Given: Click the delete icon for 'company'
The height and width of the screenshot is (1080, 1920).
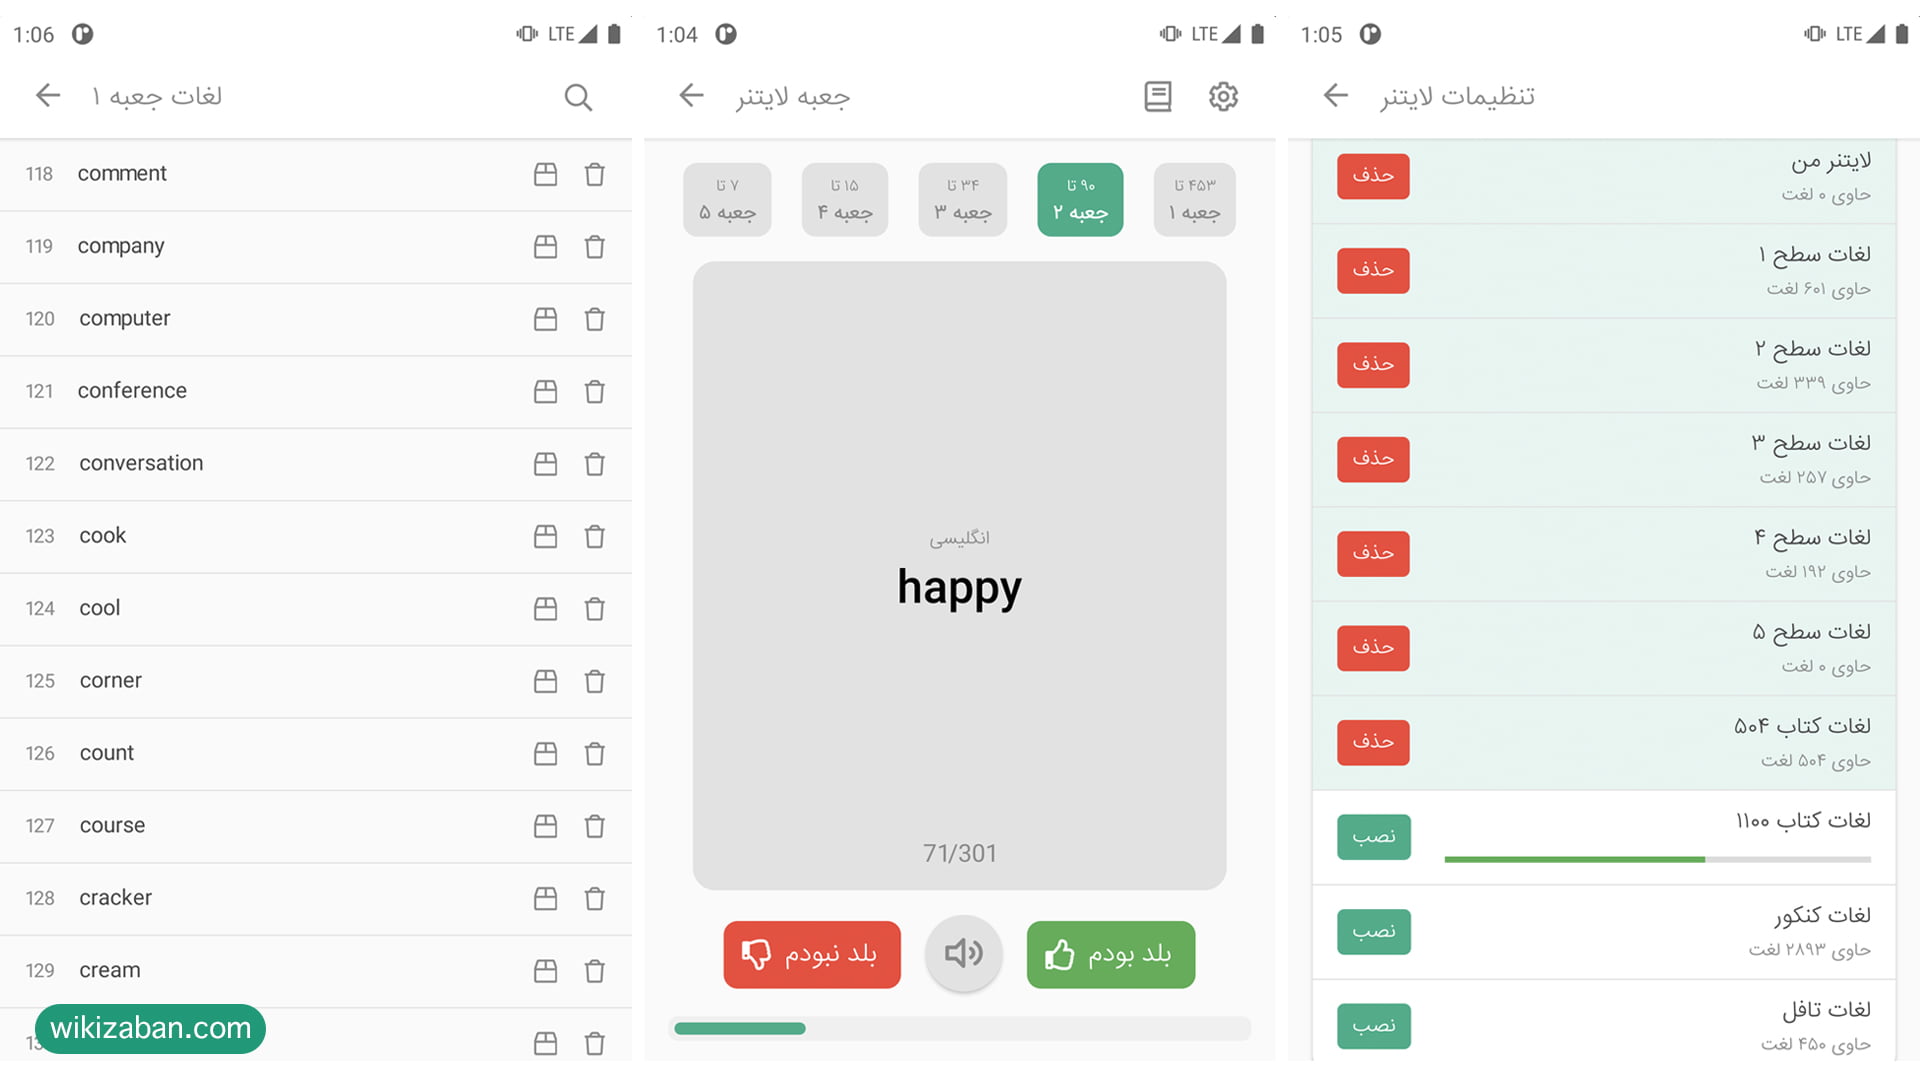Looking at the screenshot, I should click(x=596, y=245).
